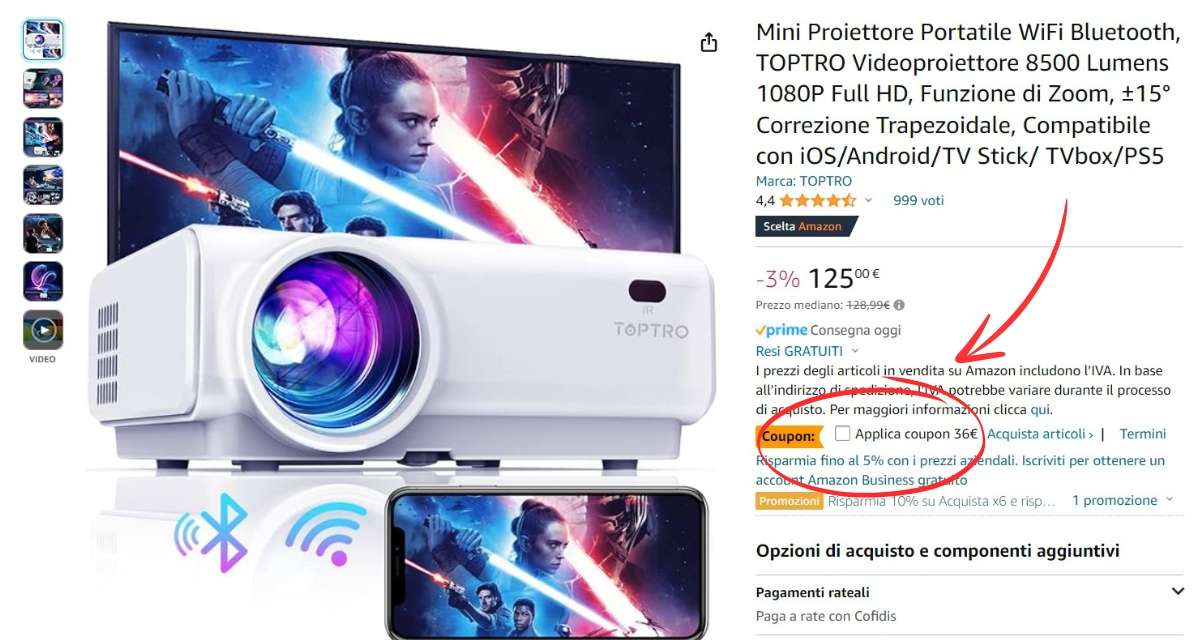Visit the Marca: TOPTRO brand link
The image size is (1200, 640).
click(804, 181)
